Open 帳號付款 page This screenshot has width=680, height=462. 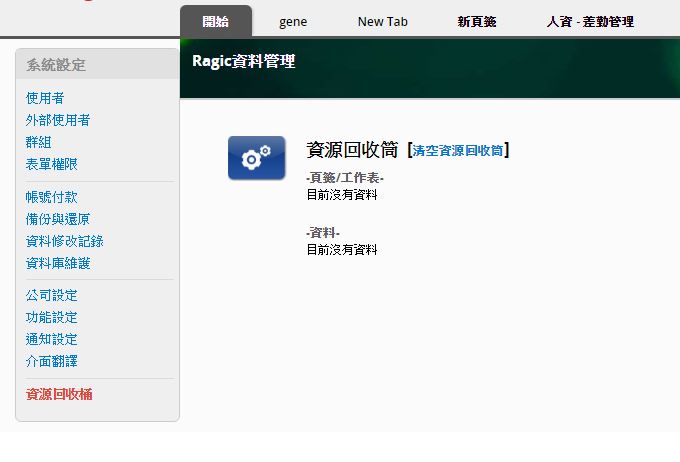51,197
